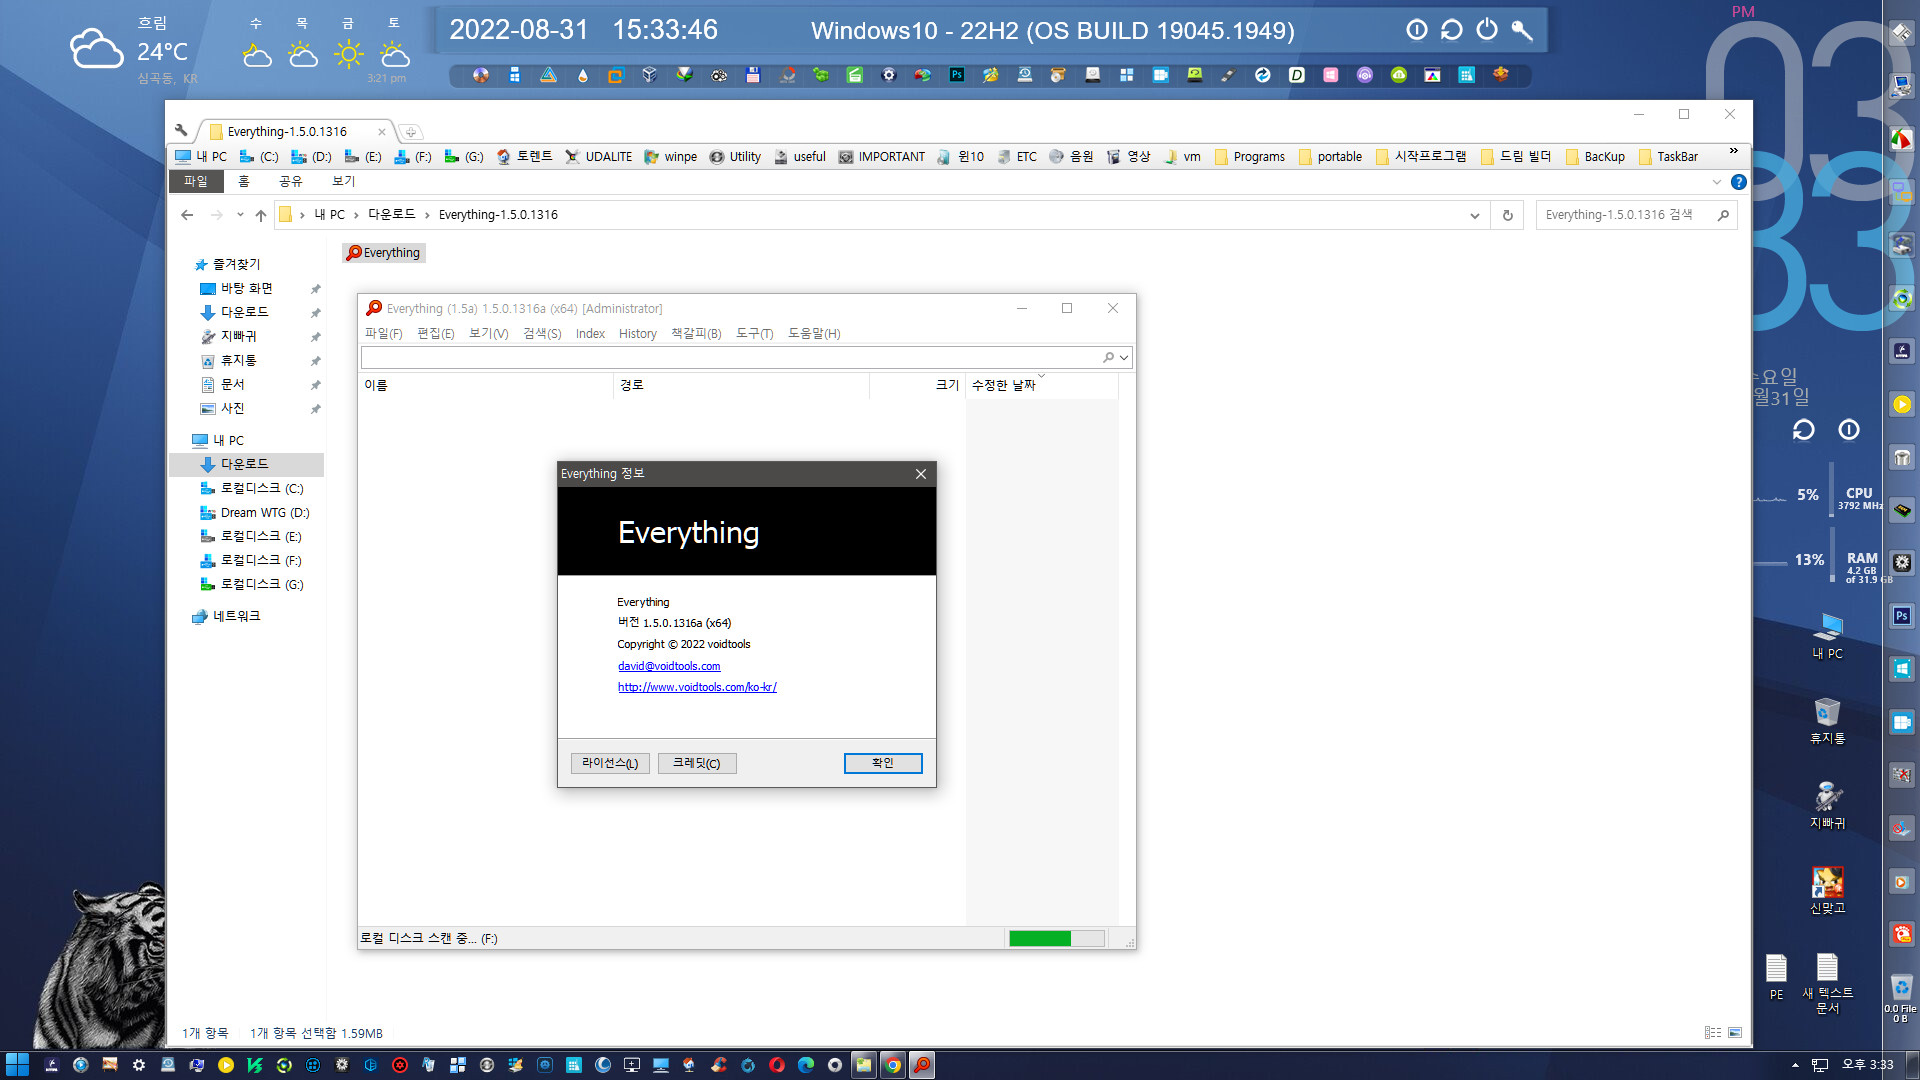The height and width of the screenshot is (1080, 1920).
Task: Open the 편집(E) menu in Everything
Action: pos(435,334)
